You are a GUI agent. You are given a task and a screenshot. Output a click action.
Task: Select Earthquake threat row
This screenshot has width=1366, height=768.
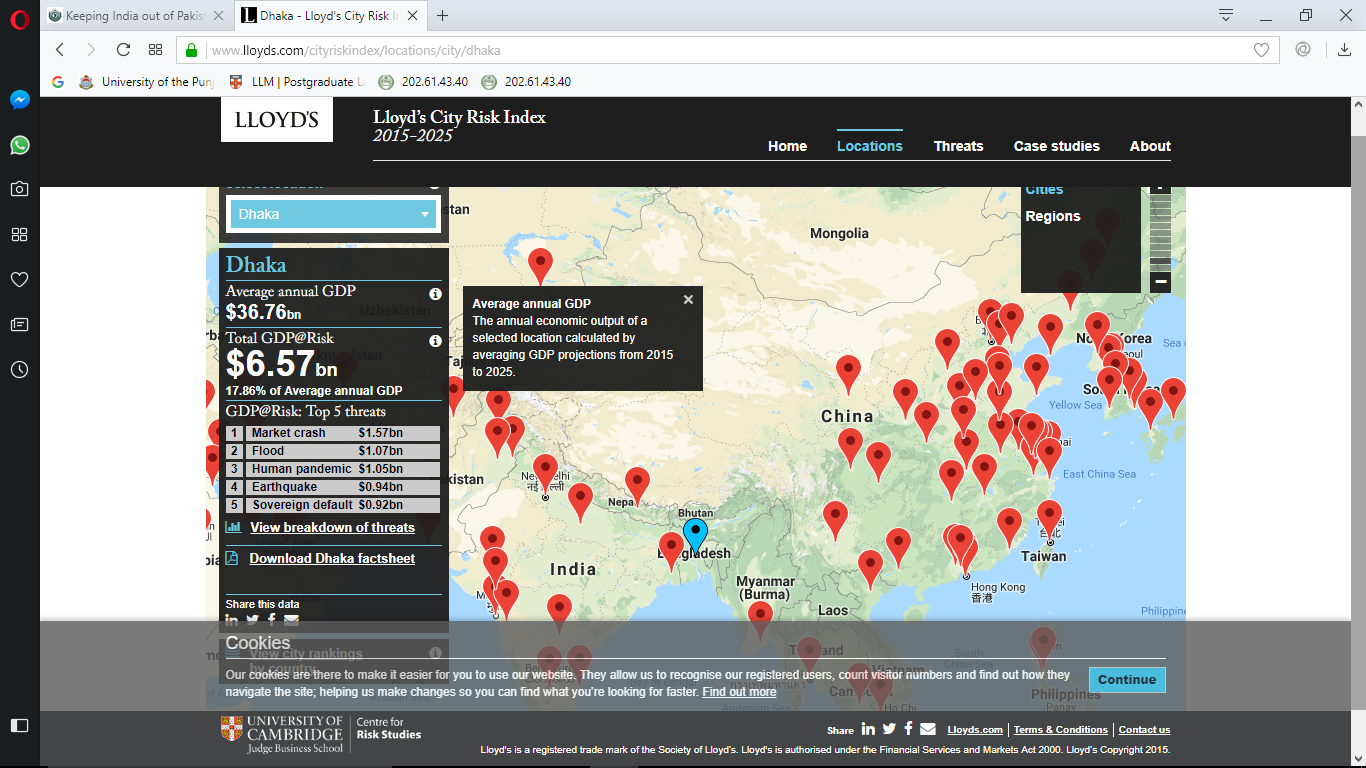click(333, 487)
